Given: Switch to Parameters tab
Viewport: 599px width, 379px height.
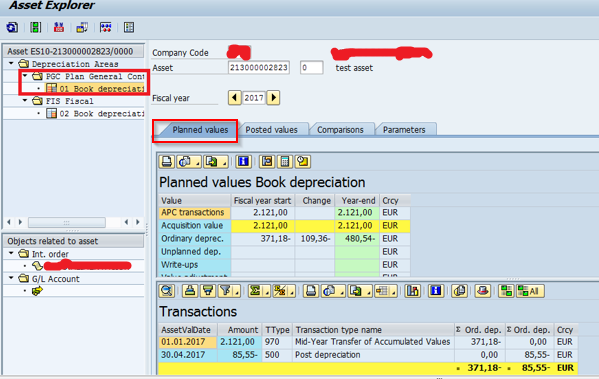Looking at the screenshot, I should click(404, 130).
